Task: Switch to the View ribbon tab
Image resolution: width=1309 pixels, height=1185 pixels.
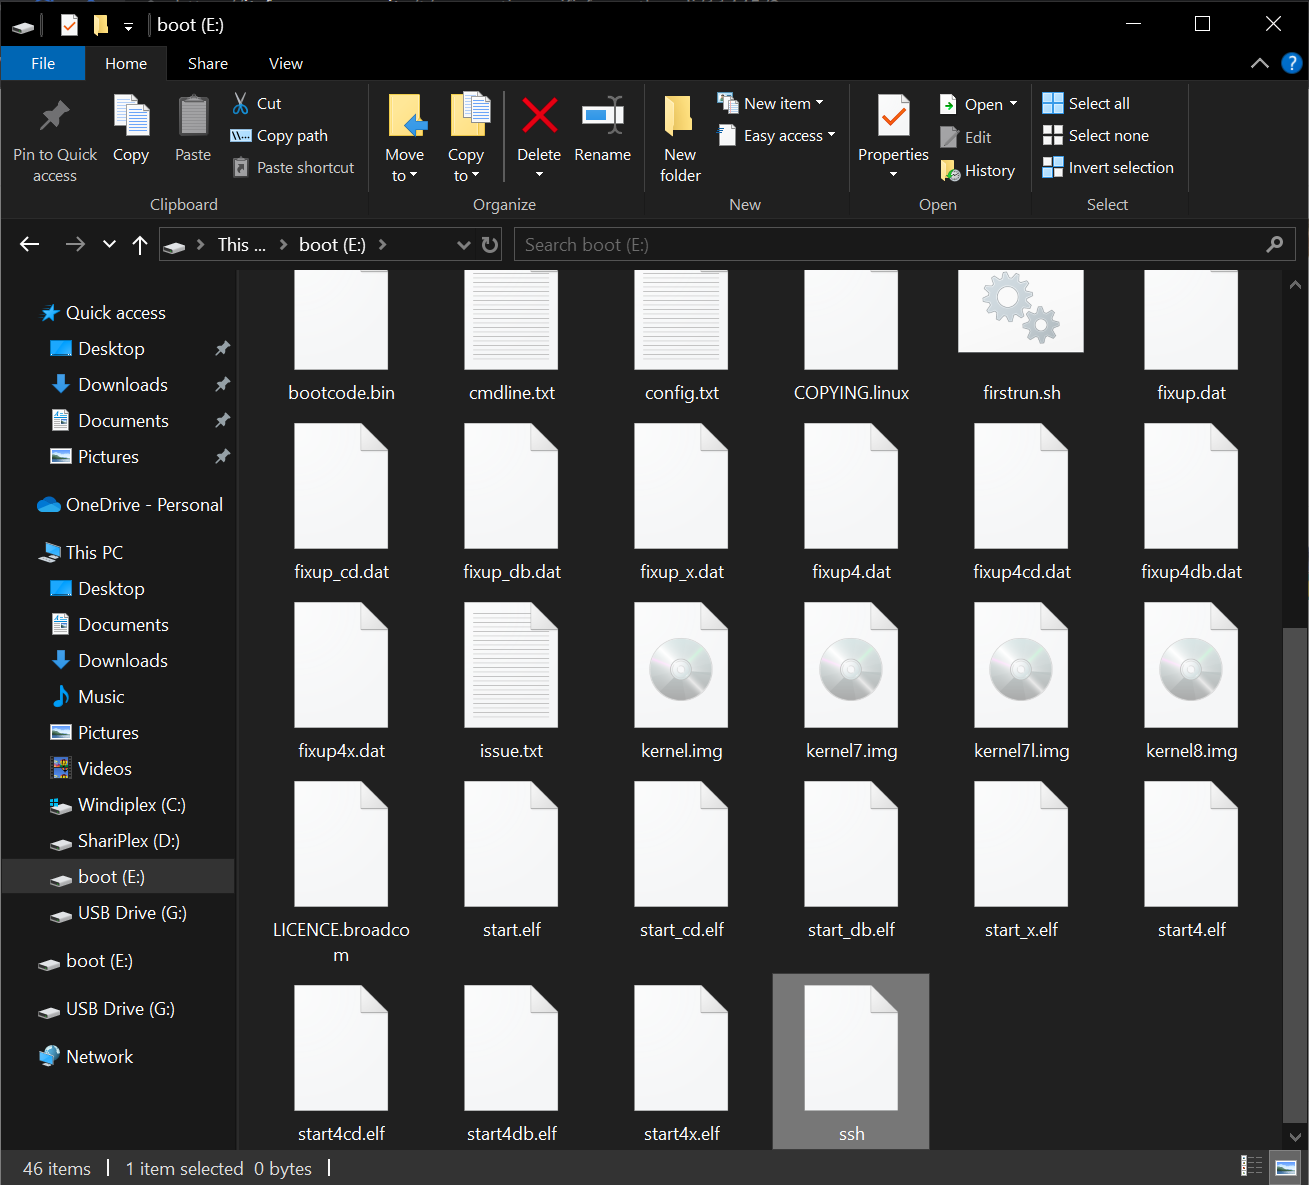Action: [x=285, y=63]
